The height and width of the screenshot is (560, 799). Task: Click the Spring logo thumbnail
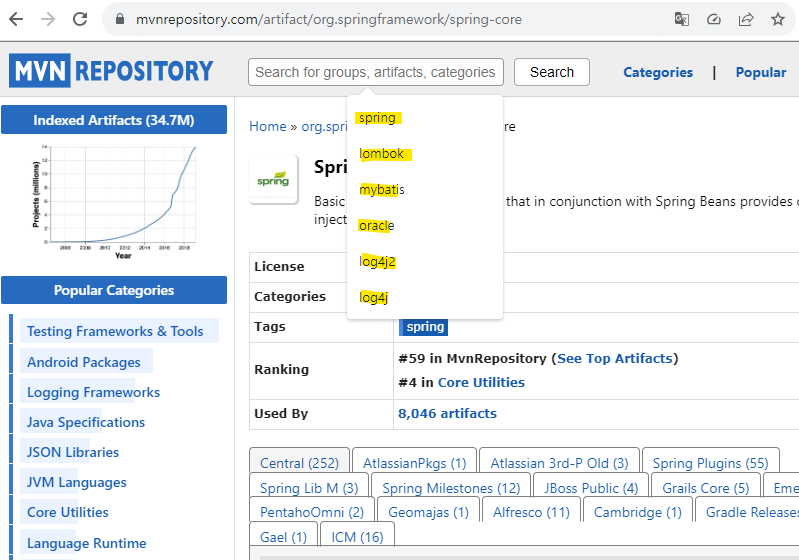pos(273,179)
